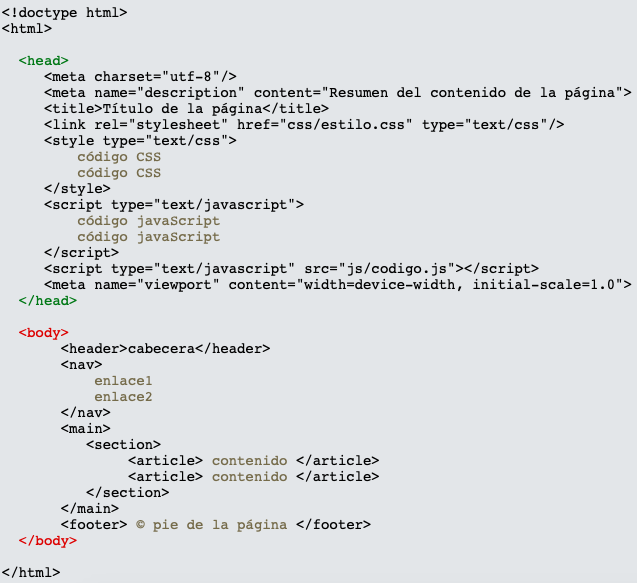Select the header cabecera line

[x=165, y=349]
